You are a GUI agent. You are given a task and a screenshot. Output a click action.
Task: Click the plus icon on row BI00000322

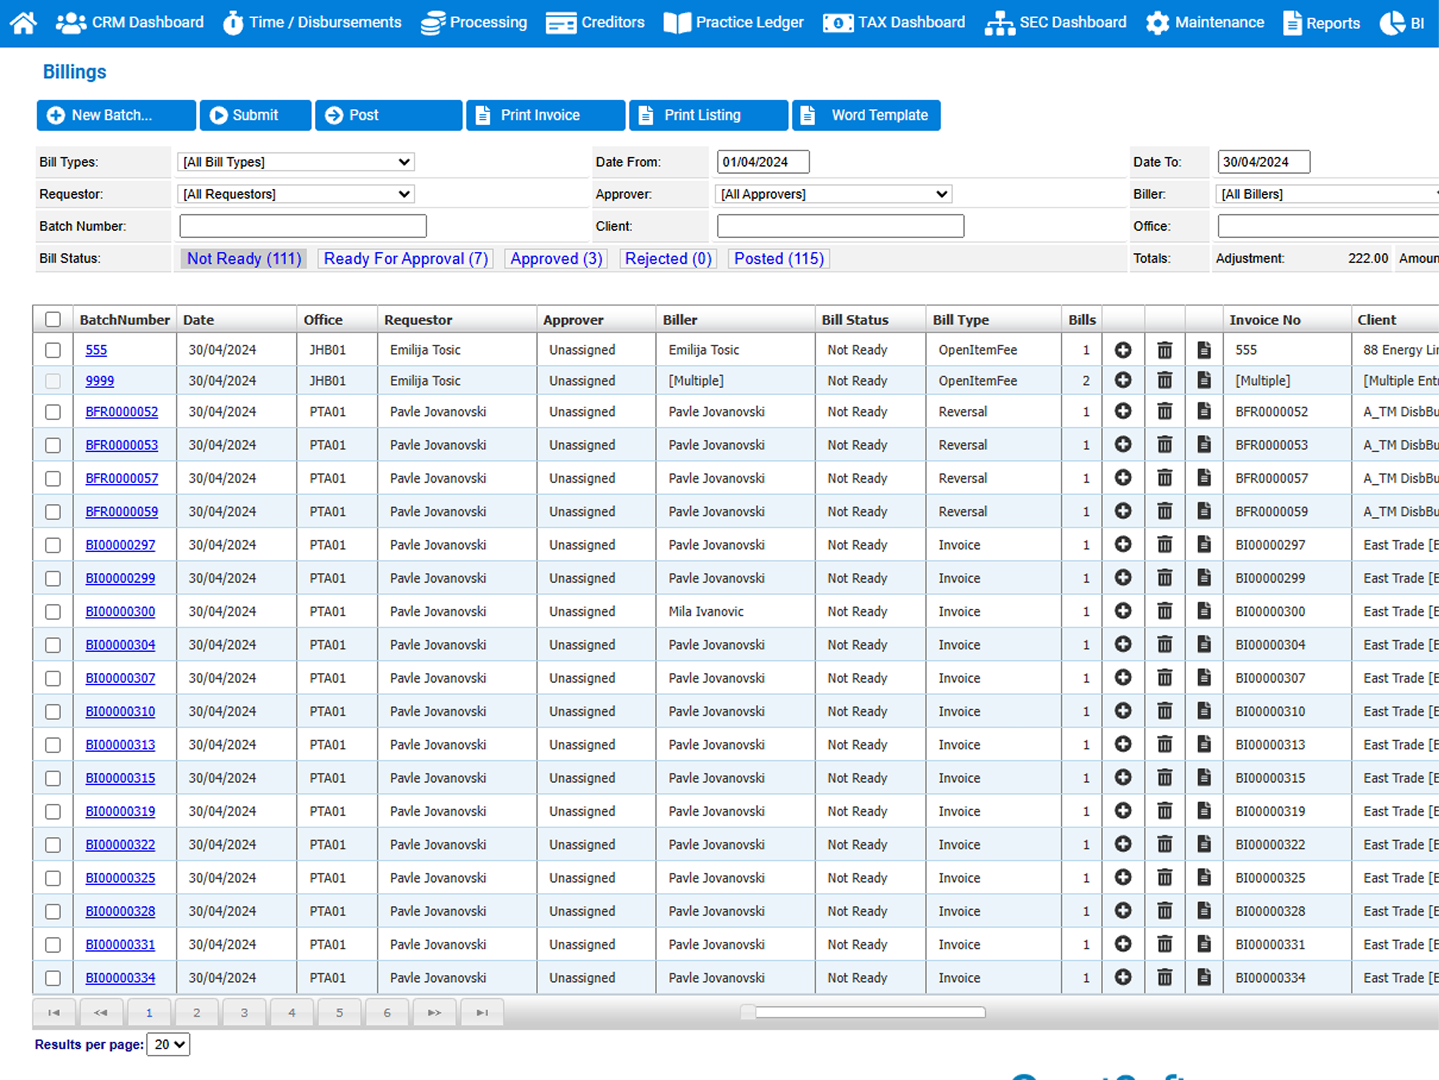pyautogui.click(x=1123, y=845)
